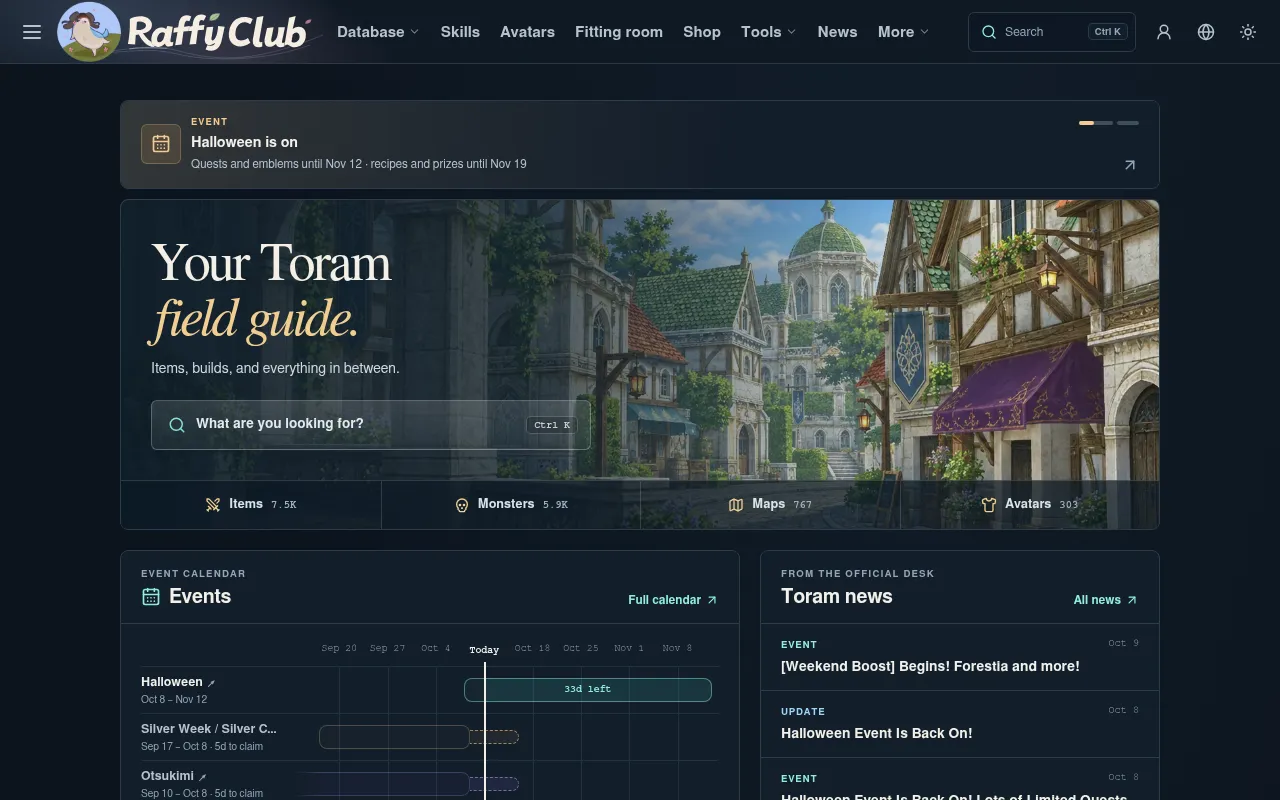Expand the Tools dropdown menu

(x=768, y=32)
